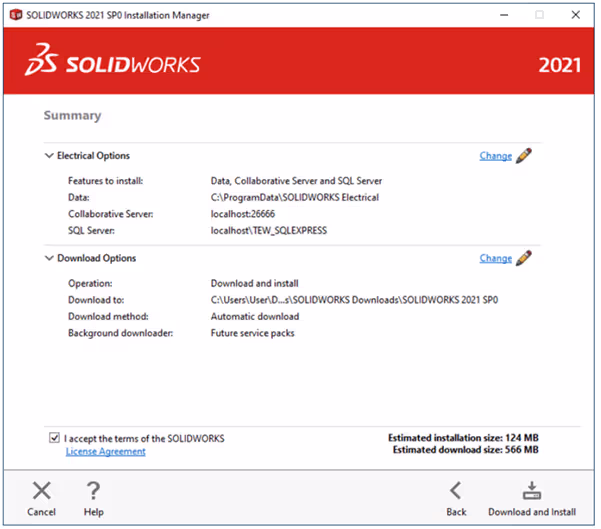This screenshot has width=601, height=529.
Task: Click the SOLIDWORKS Downloads path value
Action: 355,300
